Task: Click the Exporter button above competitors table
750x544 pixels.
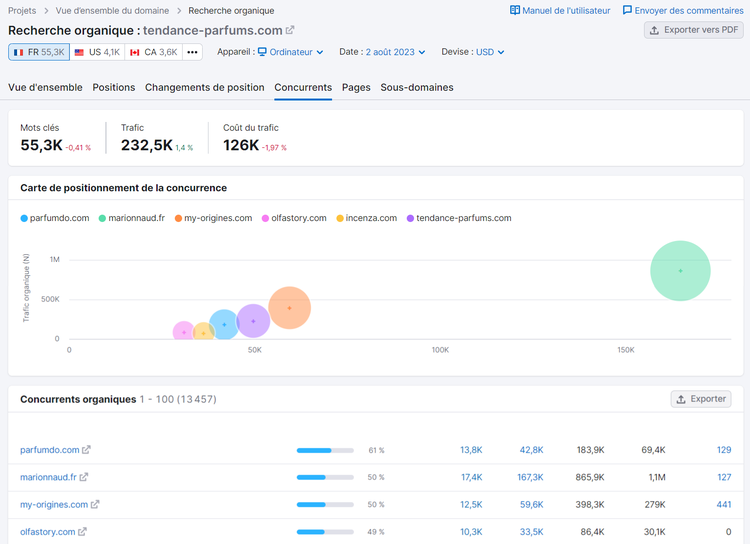Action: pos(701,399)
